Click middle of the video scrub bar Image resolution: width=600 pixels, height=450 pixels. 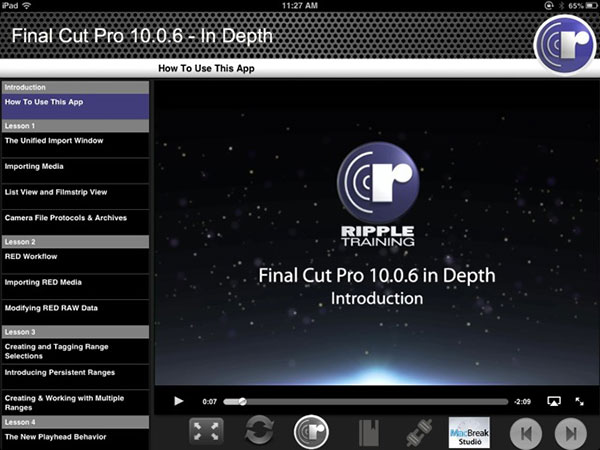366,401
